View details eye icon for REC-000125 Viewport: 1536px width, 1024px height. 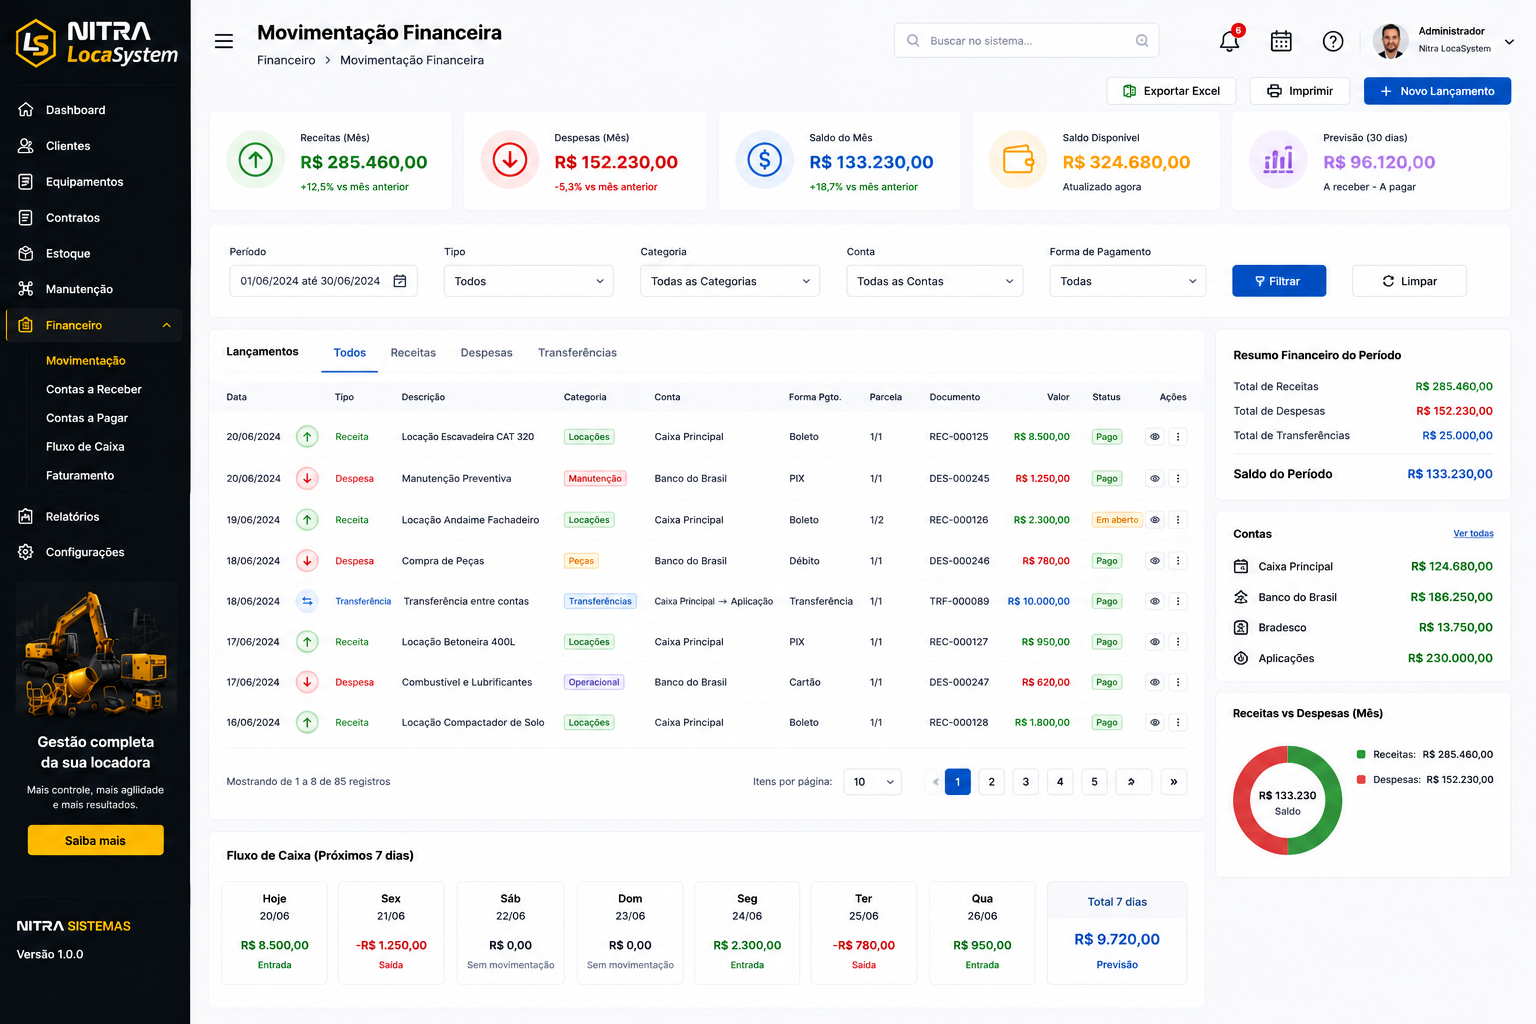click(x=1155, y=437)
